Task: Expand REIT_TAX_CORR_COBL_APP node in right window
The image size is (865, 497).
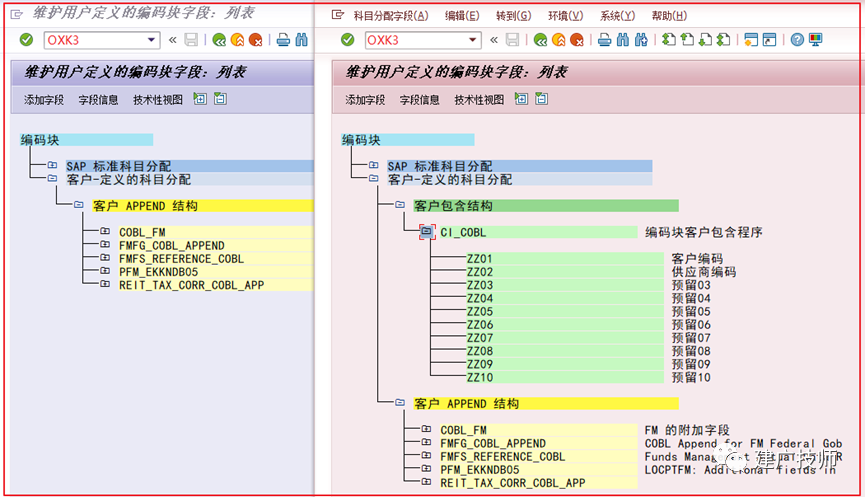Action: tap(426, 482)
